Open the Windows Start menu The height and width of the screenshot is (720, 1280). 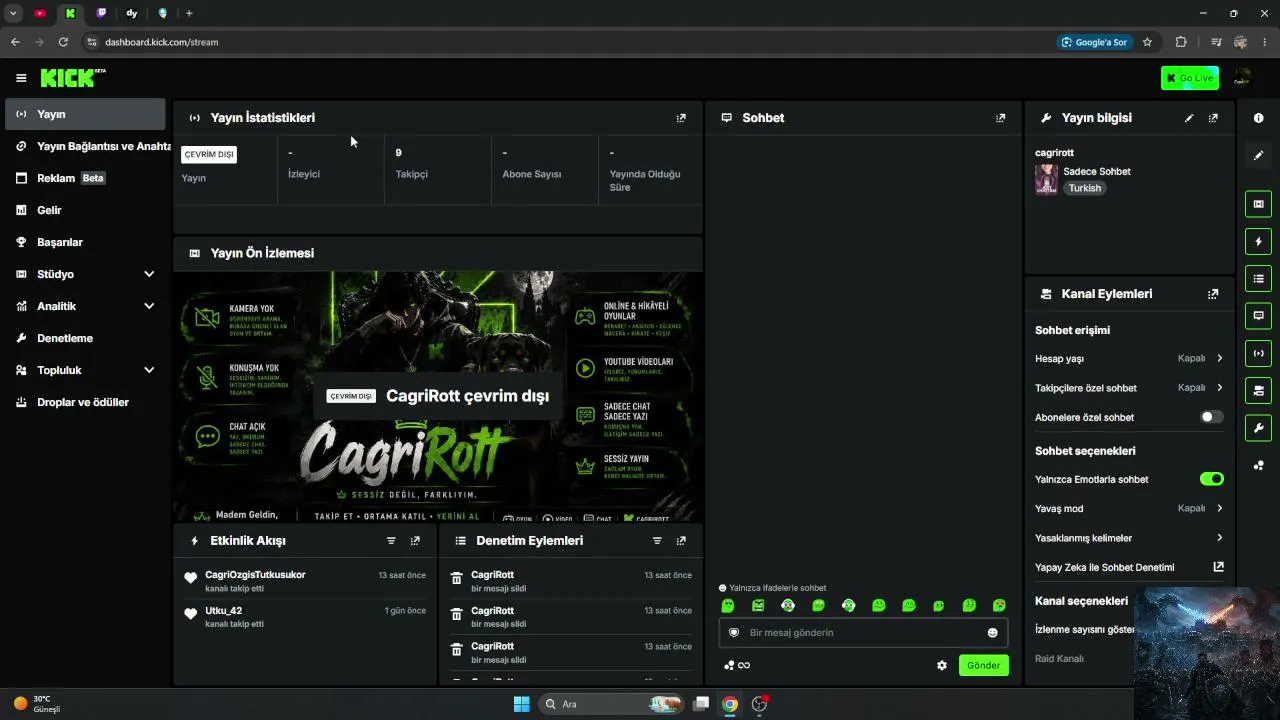pos(521,704)
